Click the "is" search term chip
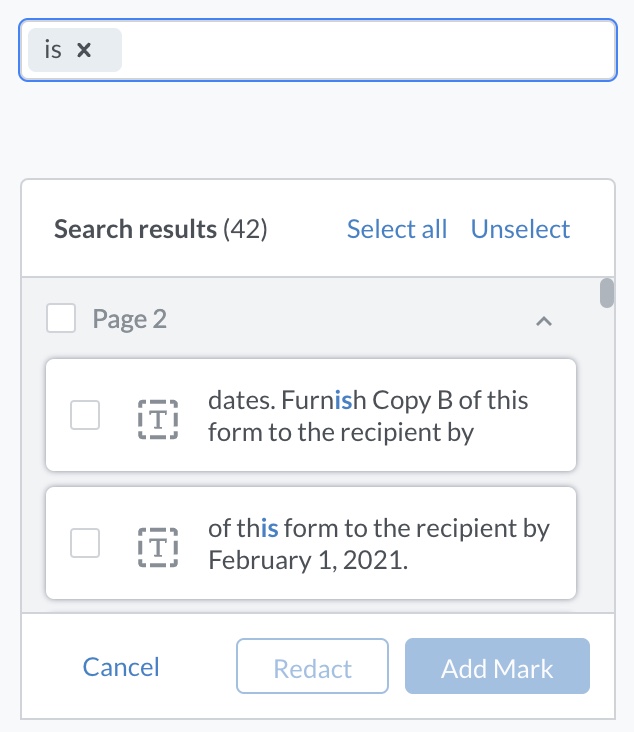Image resolution: width=634 pixels, height=732 pixels. click(75, 50)
